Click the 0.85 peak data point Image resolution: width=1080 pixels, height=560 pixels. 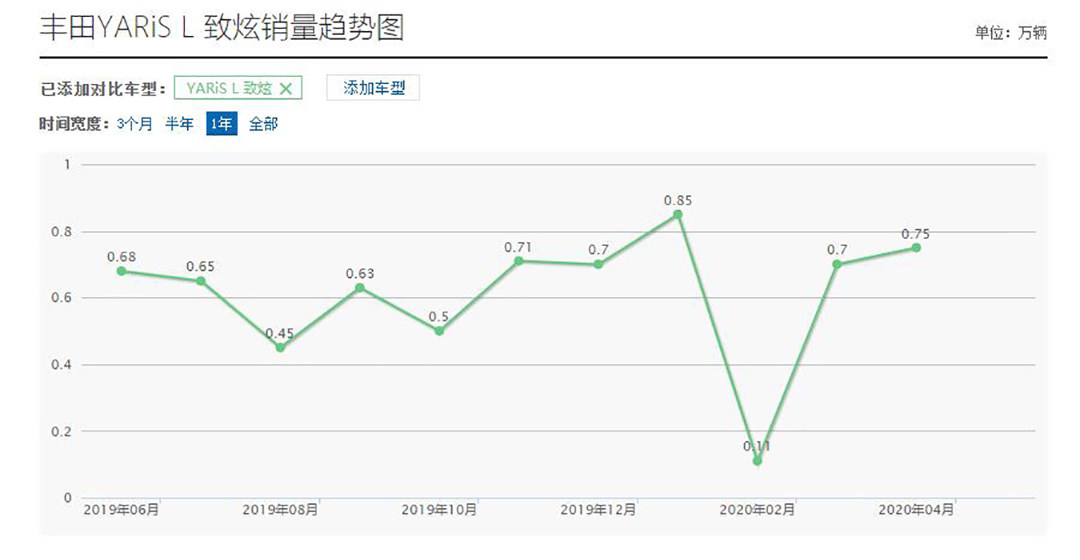pos(677,214)
